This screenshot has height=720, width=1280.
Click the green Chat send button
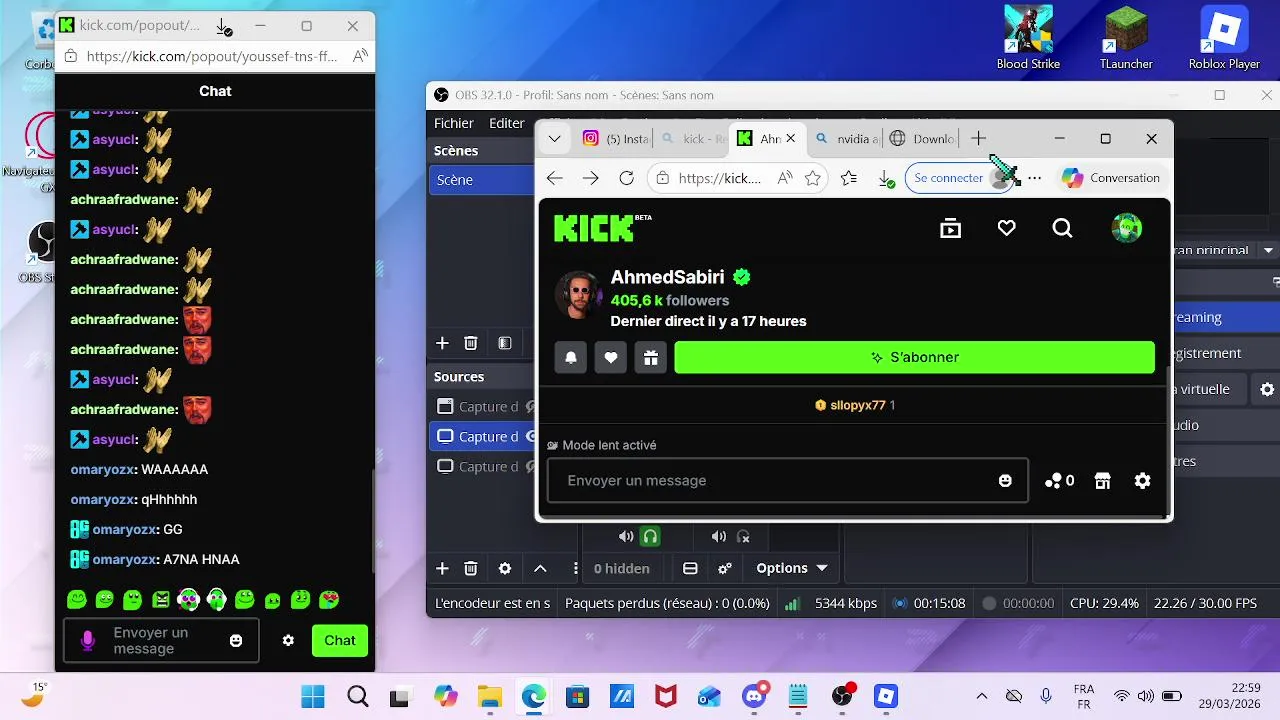340,640
